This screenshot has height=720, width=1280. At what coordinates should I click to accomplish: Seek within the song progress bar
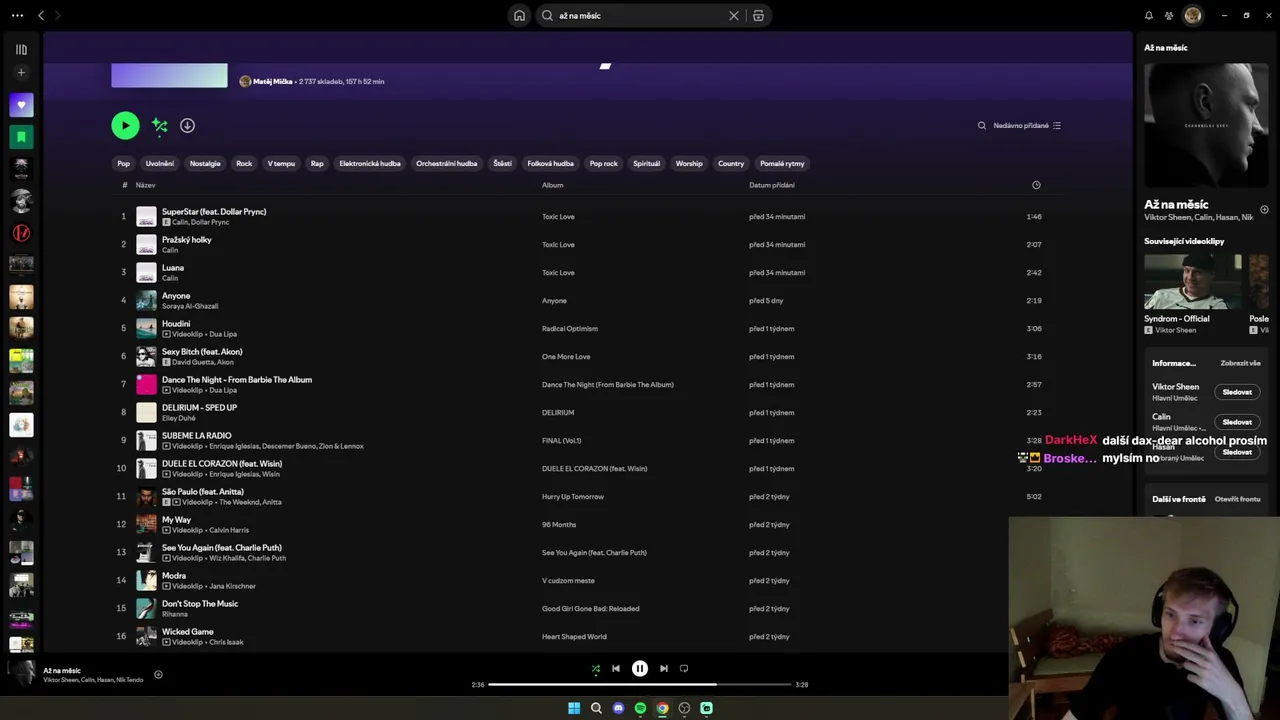pyautogui.click(x=640, y=685)
